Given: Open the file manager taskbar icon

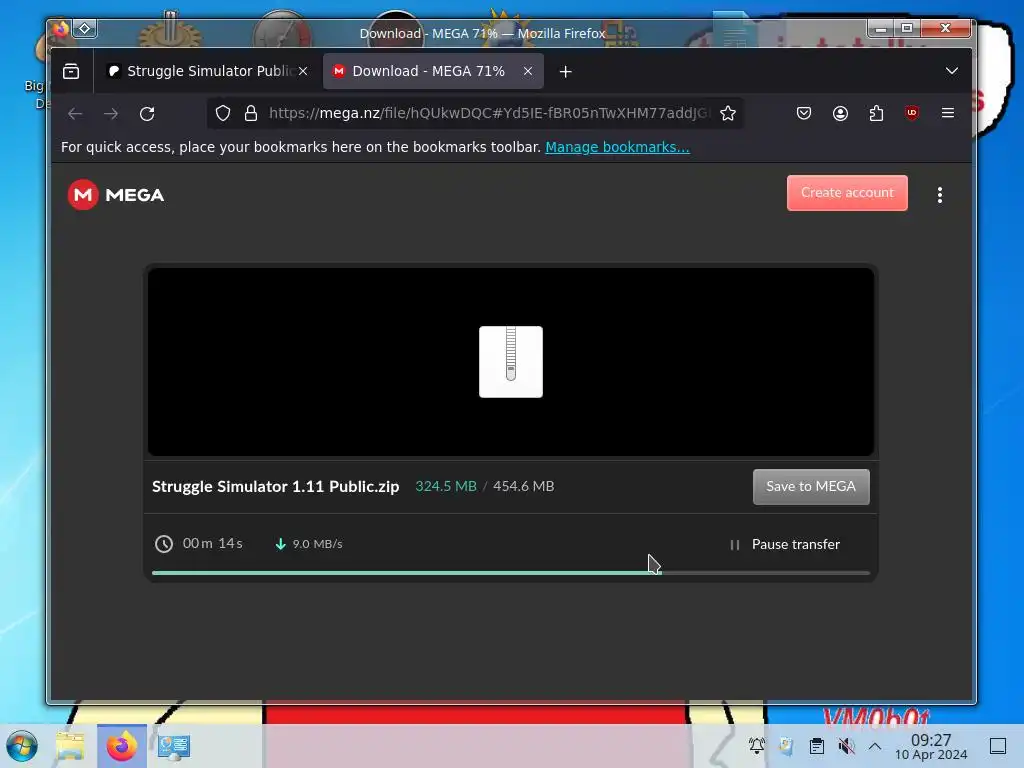Looking at the screenshot, I should tap(71, 746).
